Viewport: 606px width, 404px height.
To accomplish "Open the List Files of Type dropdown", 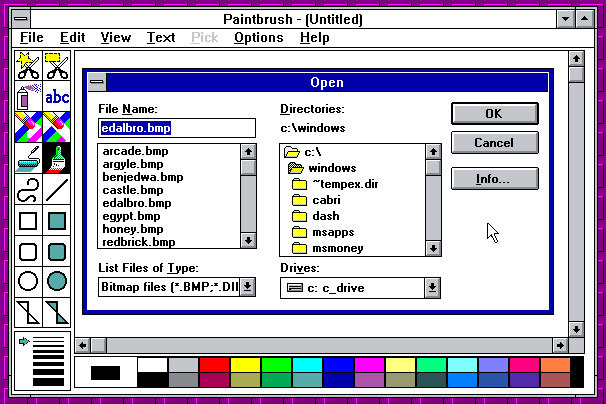I will point(247,287).
